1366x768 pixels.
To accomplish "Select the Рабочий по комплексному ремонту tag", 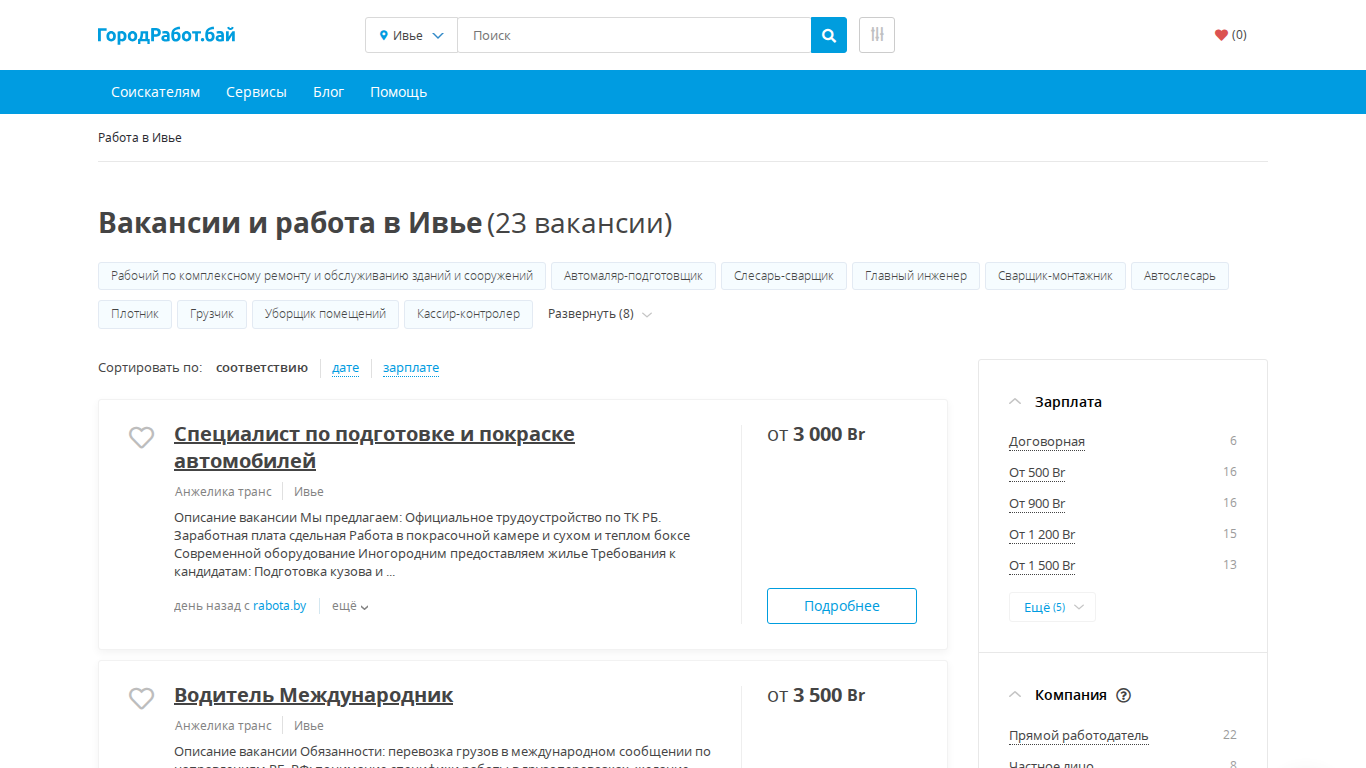I will (x=322, y=276).
